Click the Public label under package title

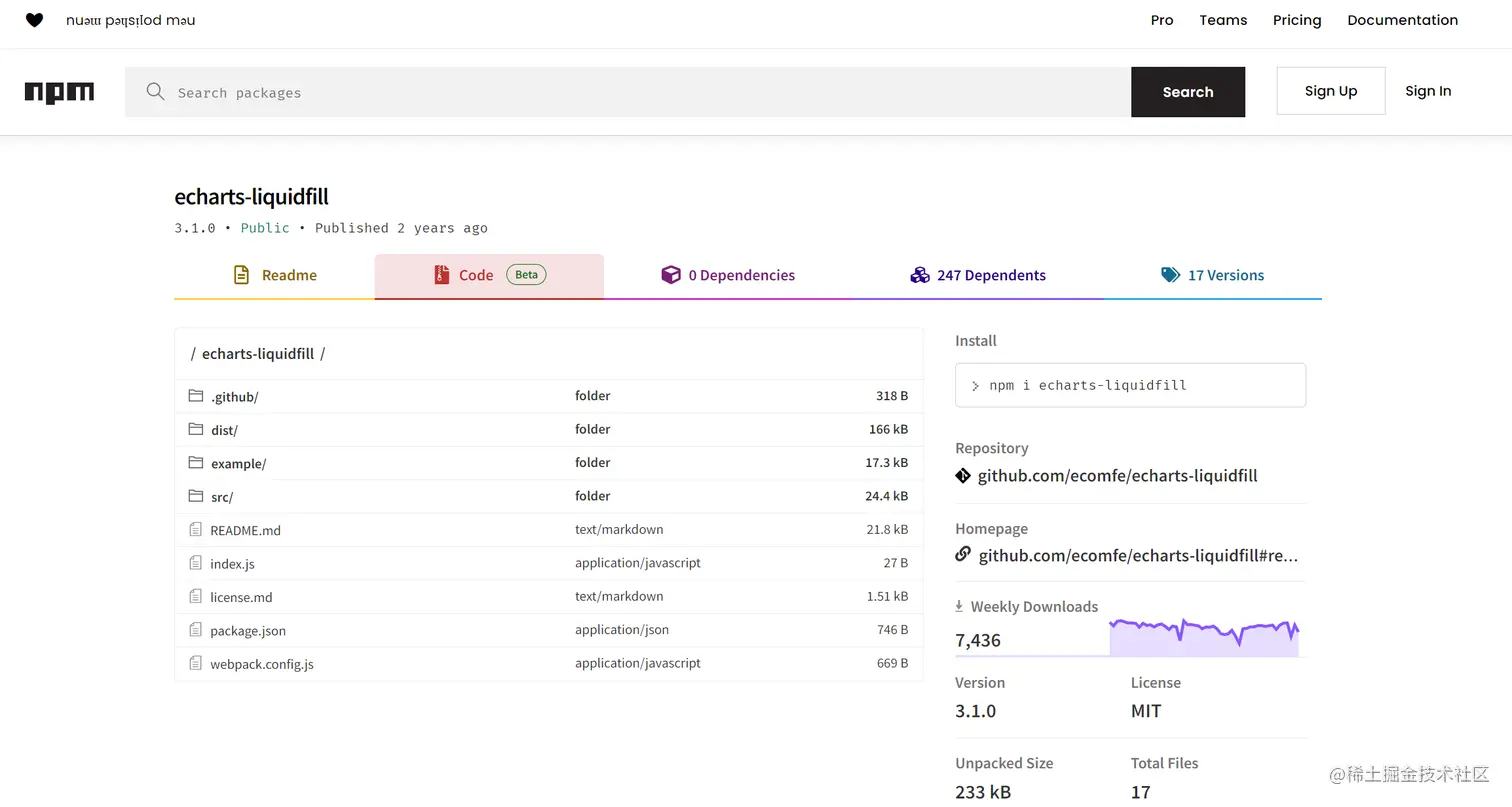point(265,228)
